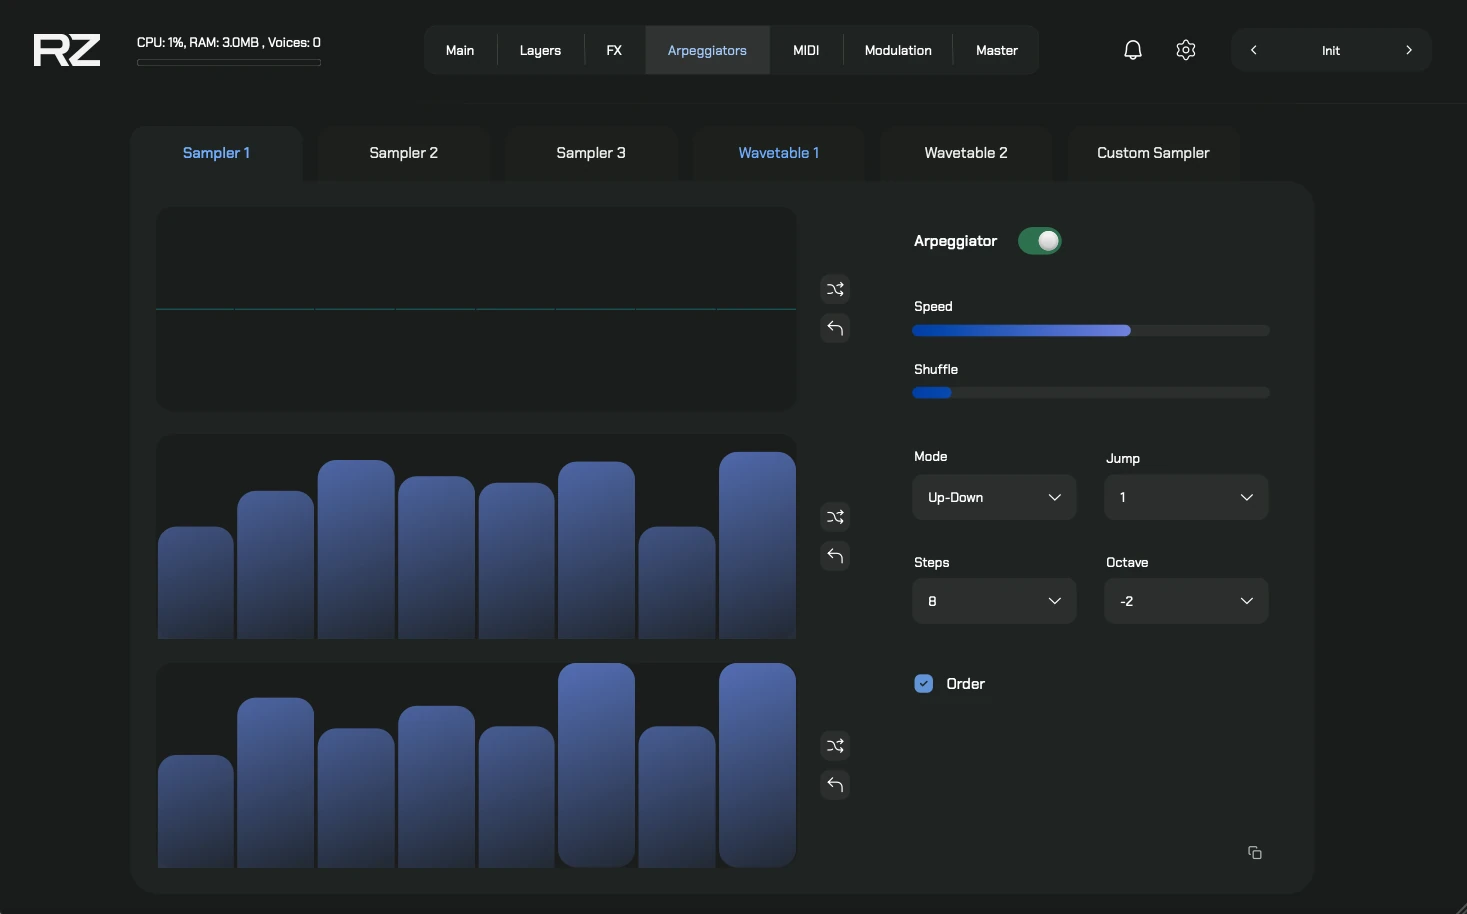Image resolution: width=1467 pixels, height=914 pixels.
Task: Open the Steps dropdown set to 8
Action: 994,601
